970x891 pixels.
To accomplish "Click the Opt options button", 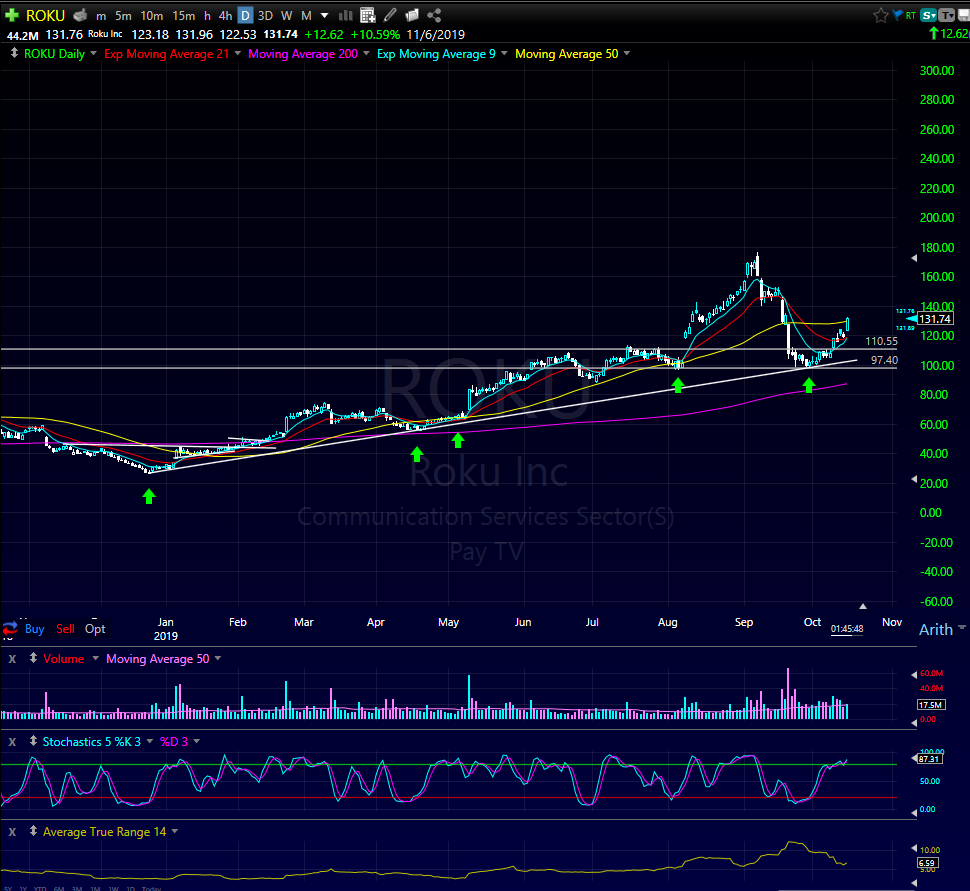I will tap(95, 629).
